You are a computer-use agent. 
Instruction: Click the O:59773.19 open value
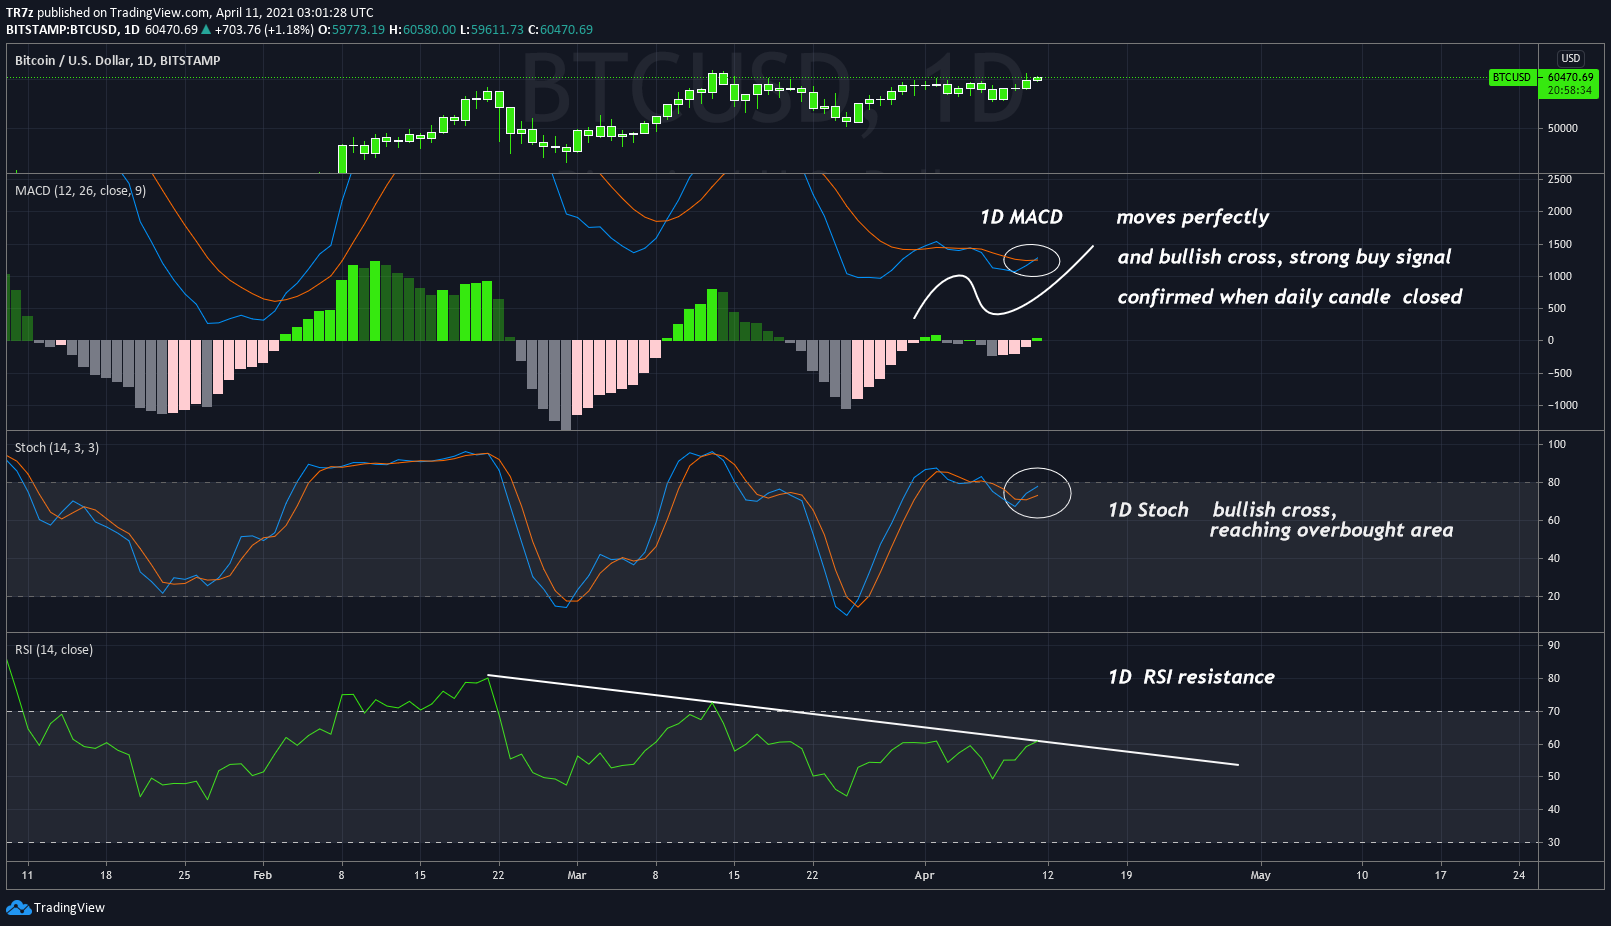coord(351,30)
